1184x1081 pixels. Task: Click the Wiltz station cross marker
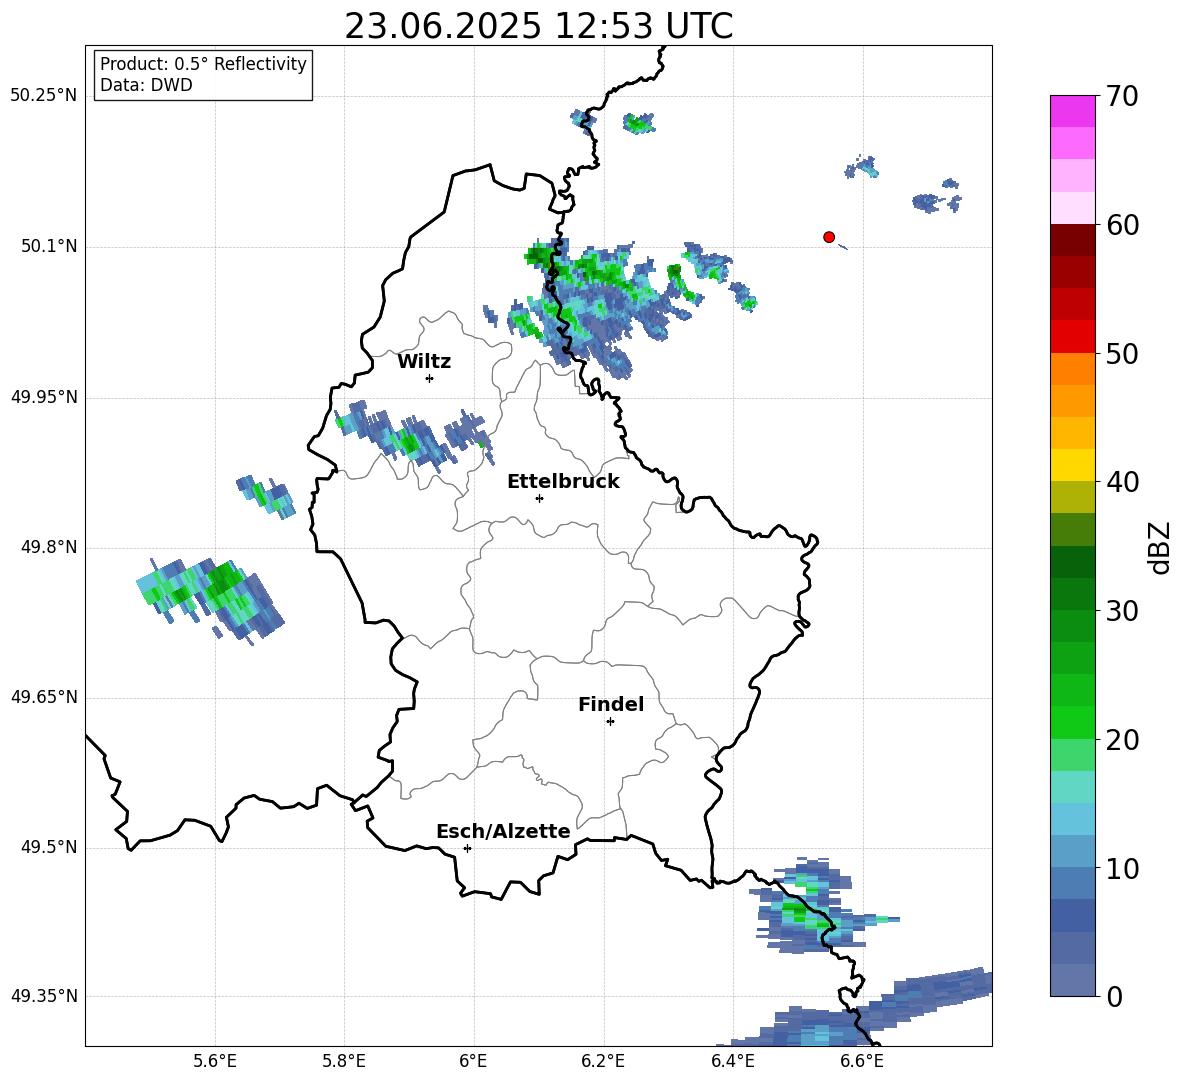click(430, 378)
